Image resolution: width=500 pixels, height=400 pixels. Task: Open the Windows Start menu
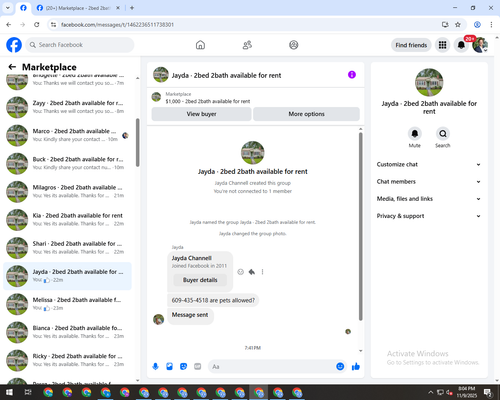tap(9, 392)
